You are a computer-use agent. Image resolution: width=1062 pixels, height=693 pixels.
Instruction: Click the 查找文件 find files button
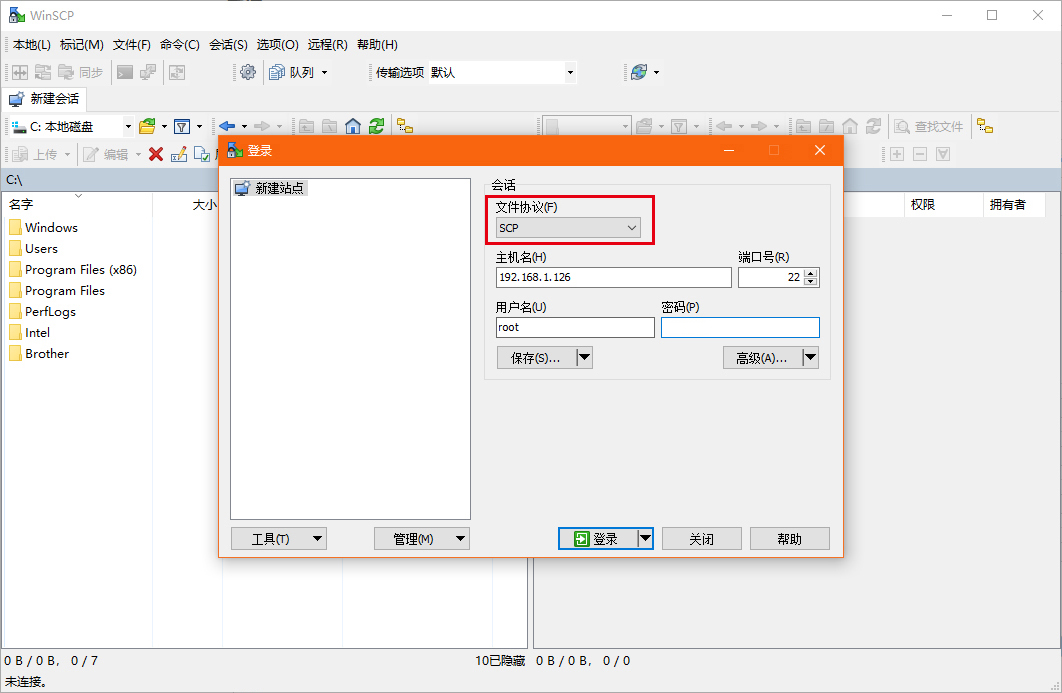point(929,127)
